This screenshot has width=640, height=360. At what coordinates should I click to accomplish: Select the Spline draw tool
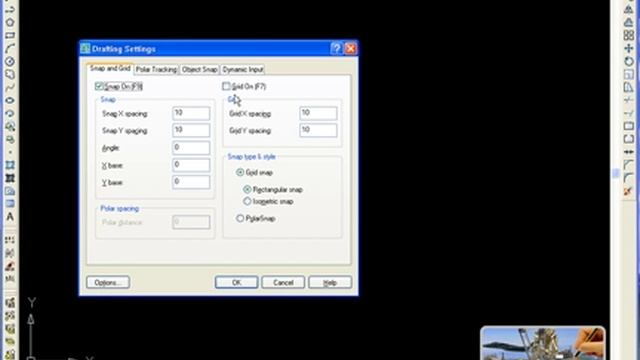[x=10, y=87]
